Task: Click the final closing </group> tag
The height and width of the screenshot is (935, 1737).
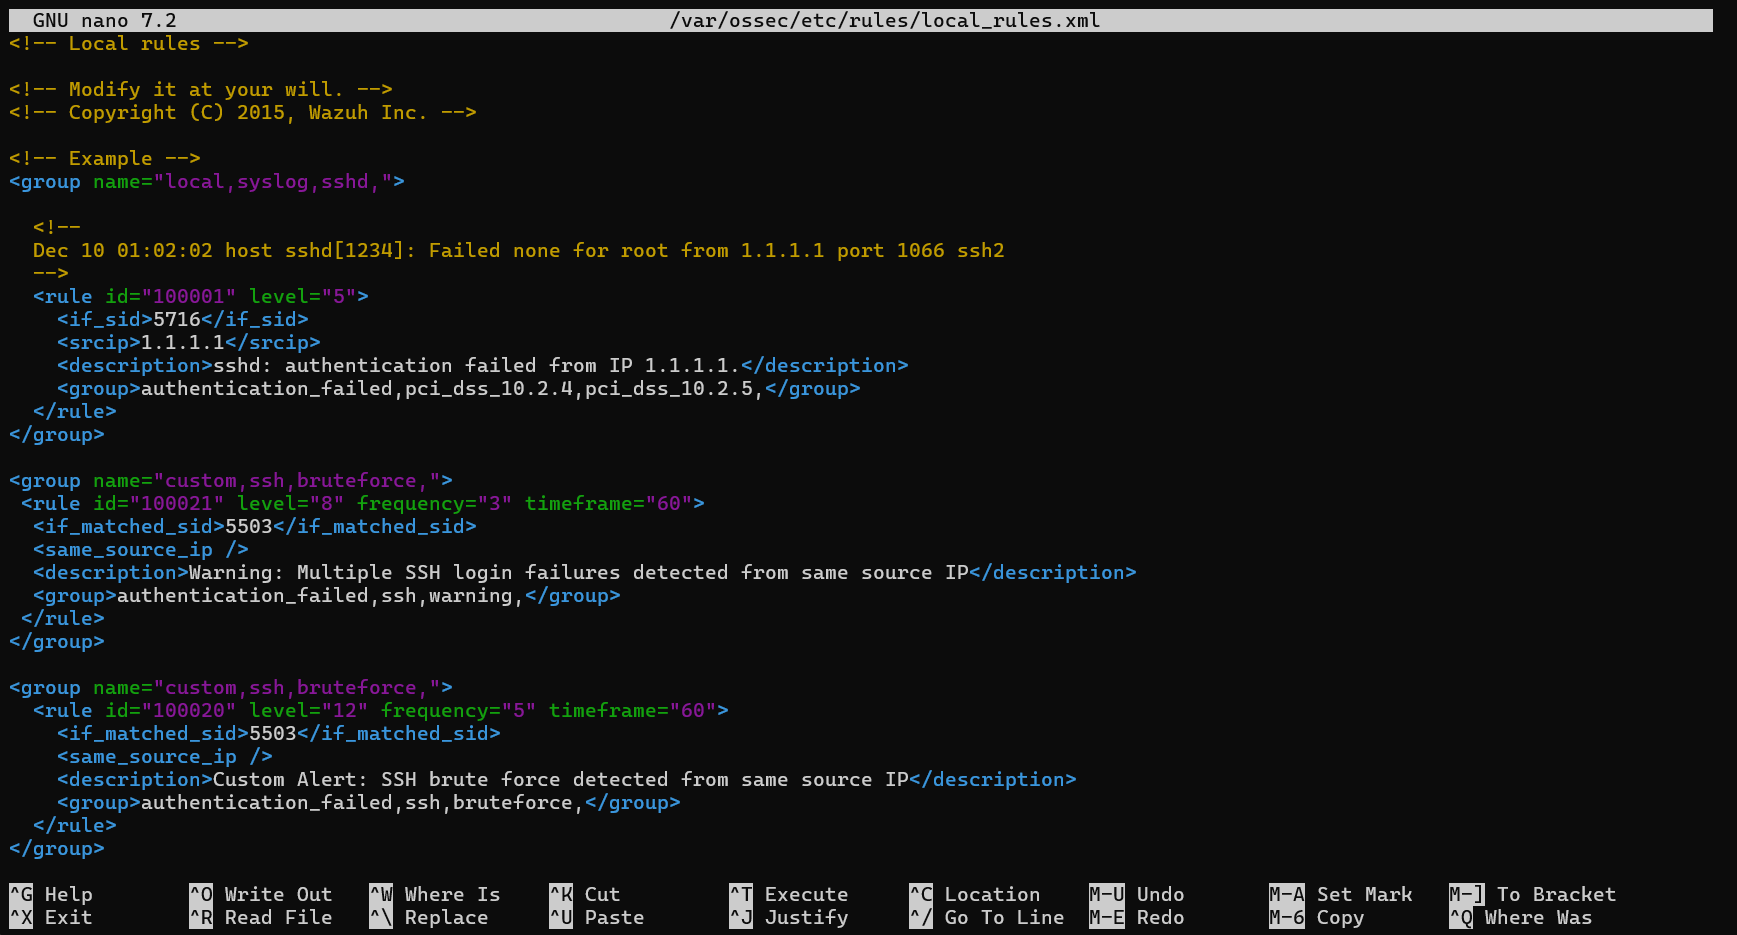Action: pyautogui.click(x=57, y=848)
